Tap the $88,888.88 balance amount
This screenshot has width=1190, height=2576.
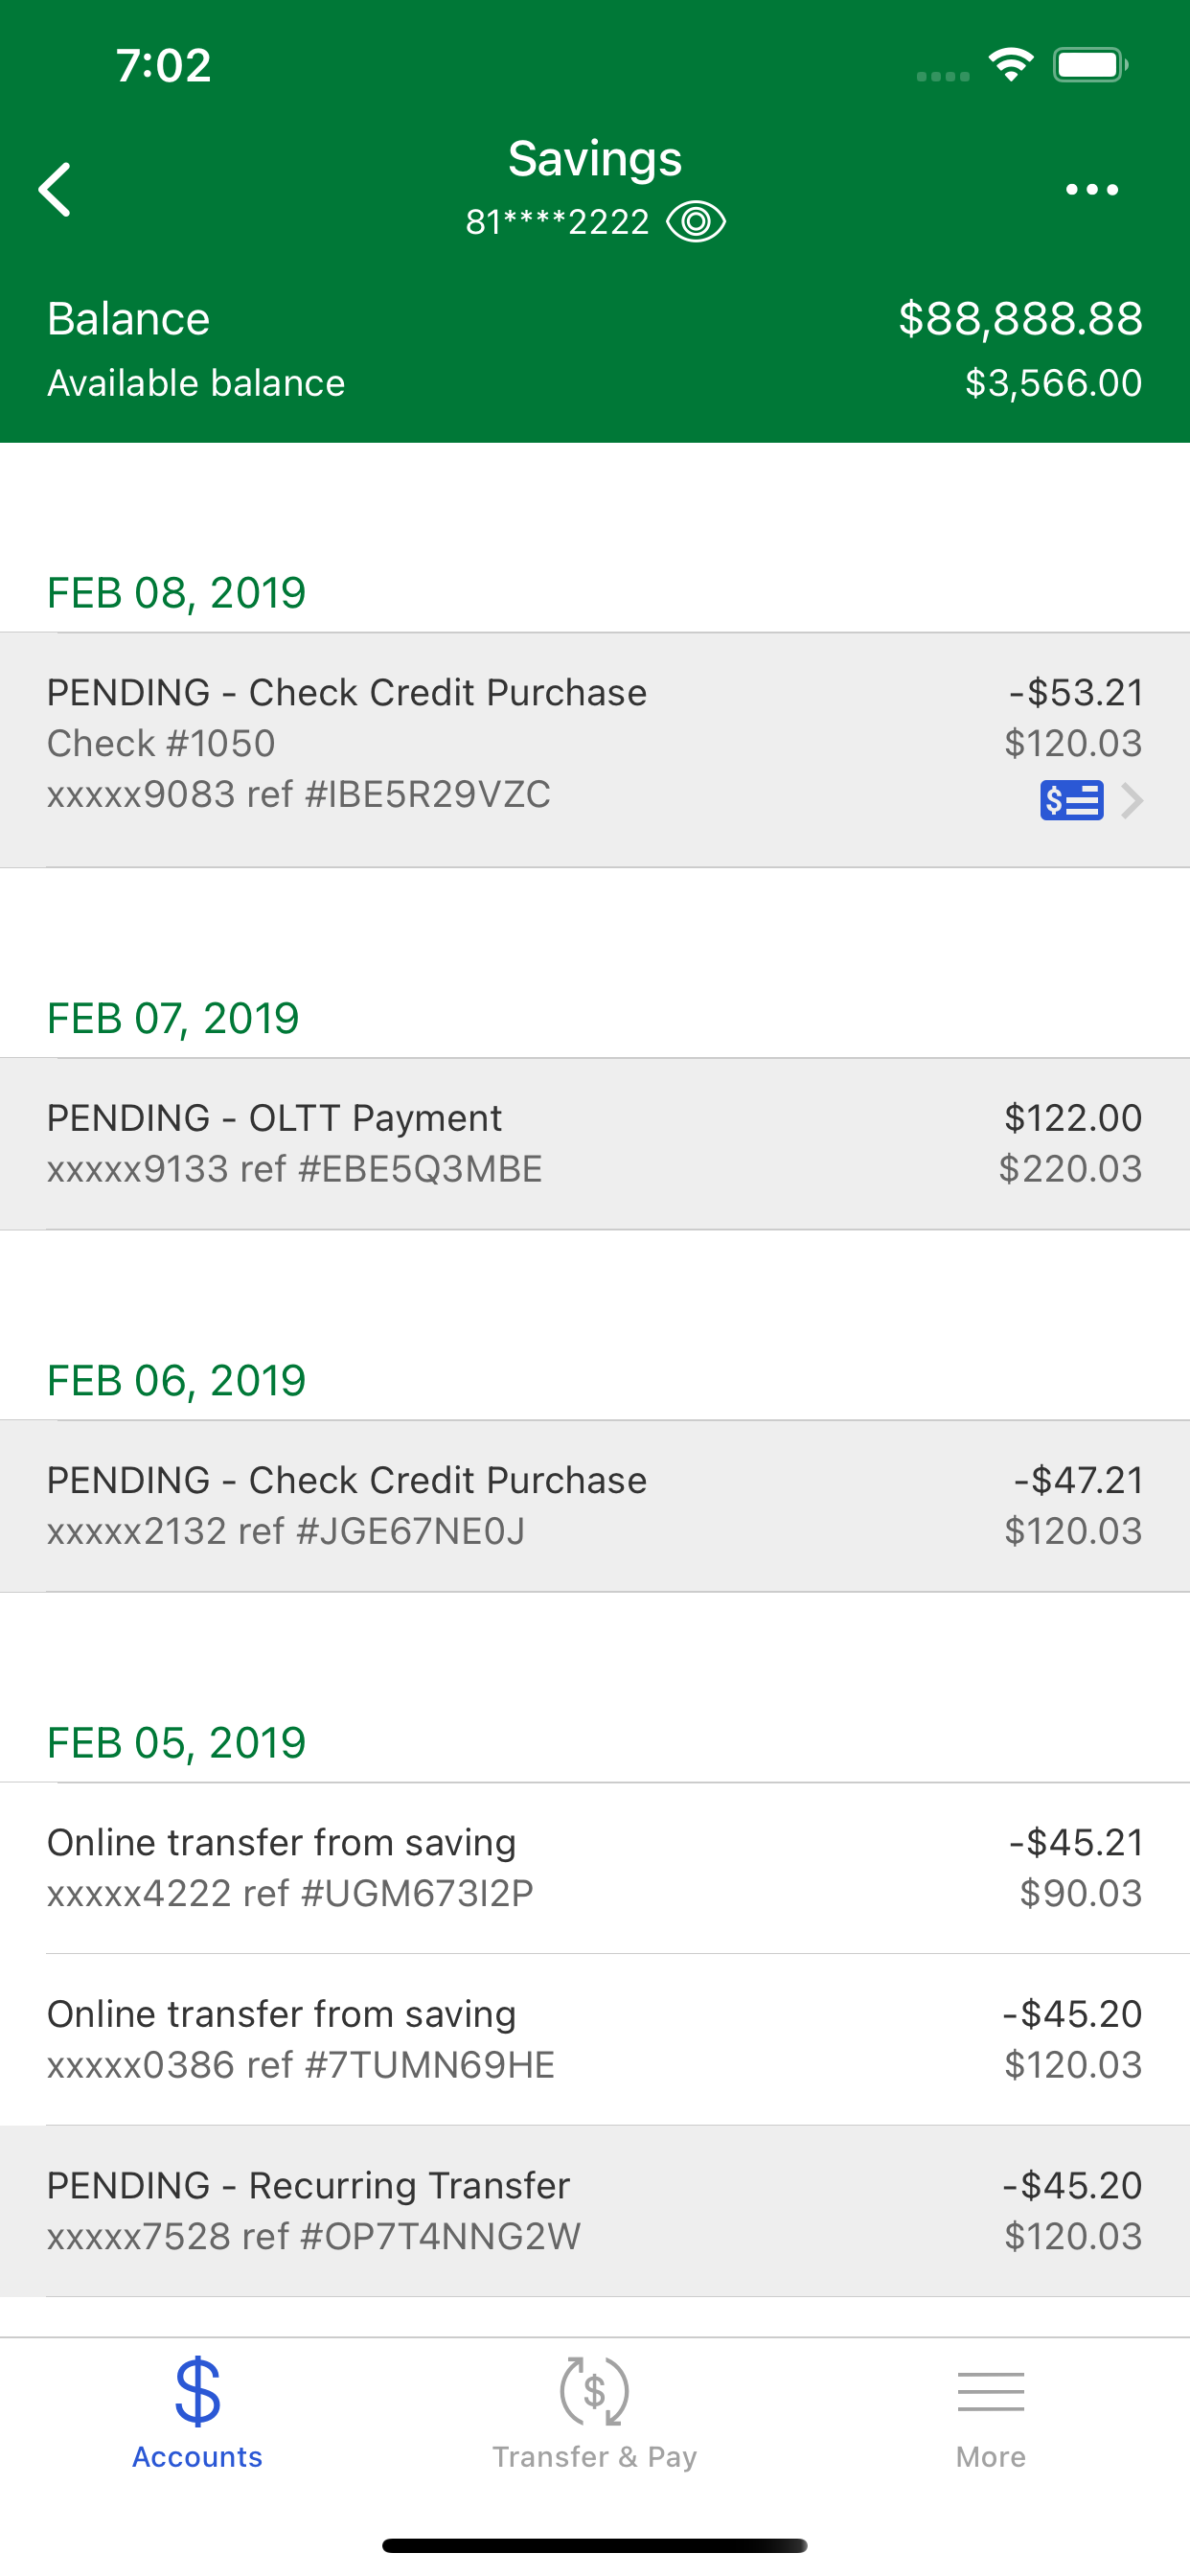[1020, 319]
